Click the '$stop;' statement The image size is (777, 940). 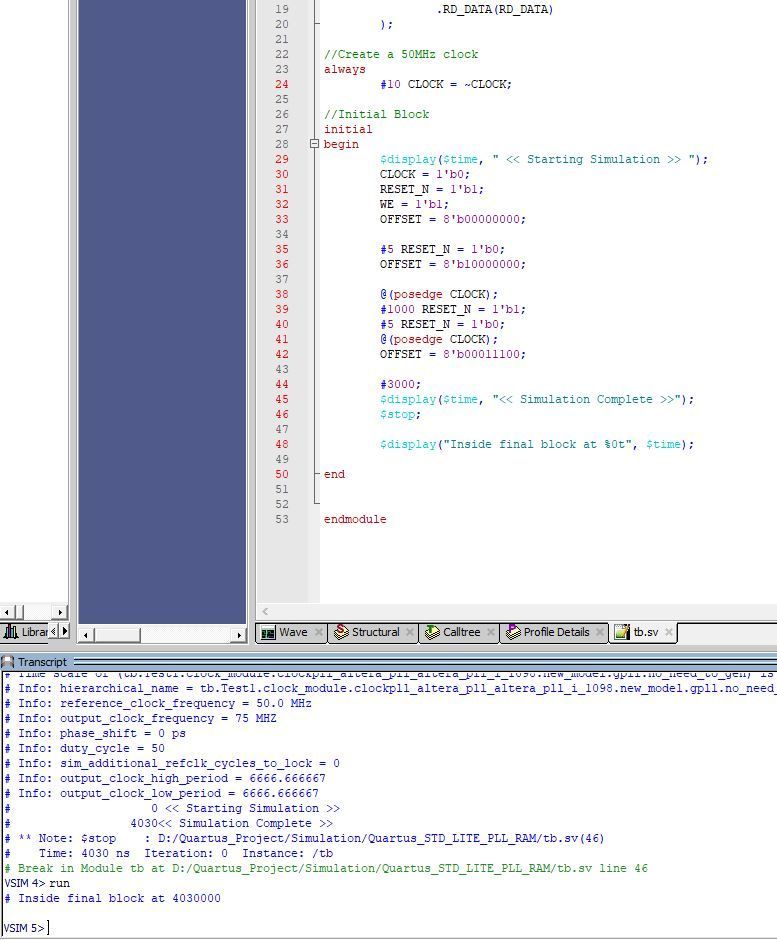tap(400, 414)
